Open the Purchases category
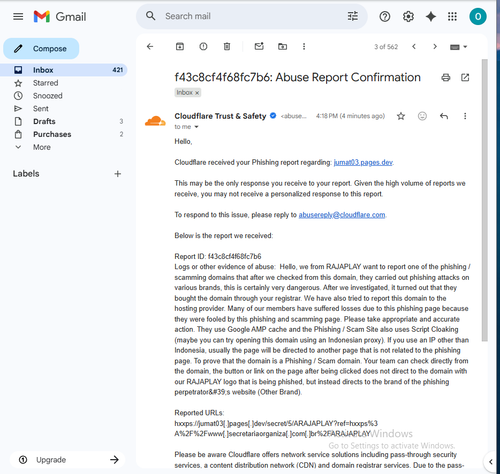Screen dimensions: 500x474 point(63,134)
